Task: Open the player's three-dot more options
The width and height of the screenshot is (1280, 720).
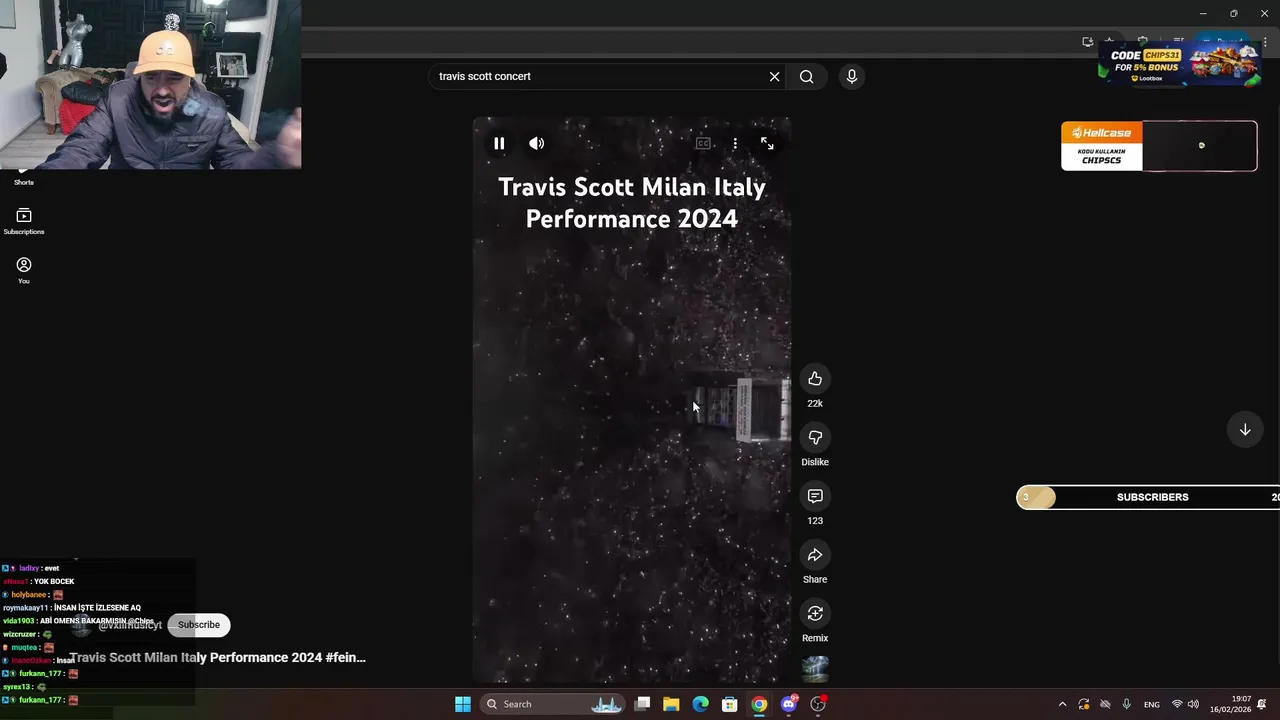Action: (735, 144)
